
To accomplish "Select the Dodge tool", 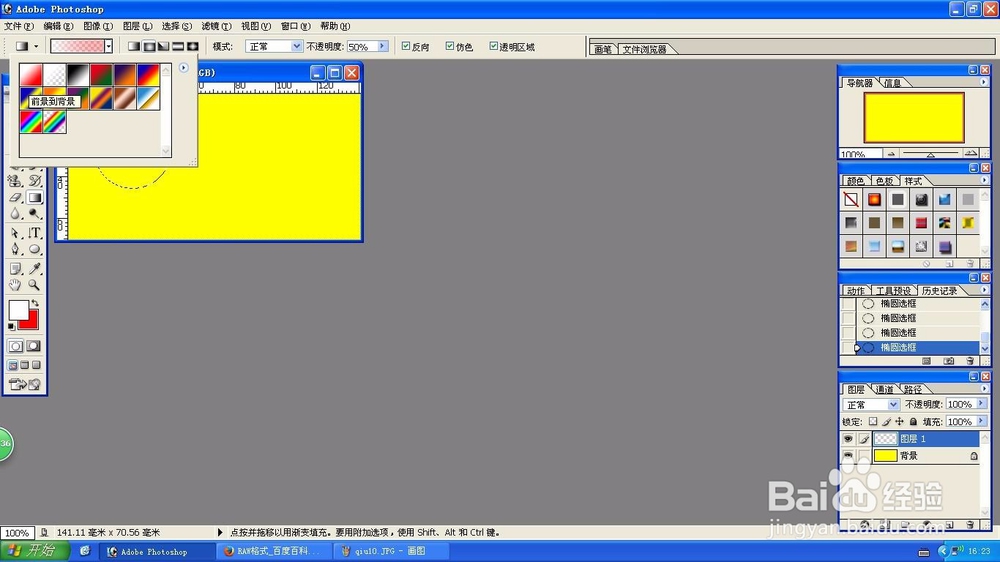I will point(35,214).
